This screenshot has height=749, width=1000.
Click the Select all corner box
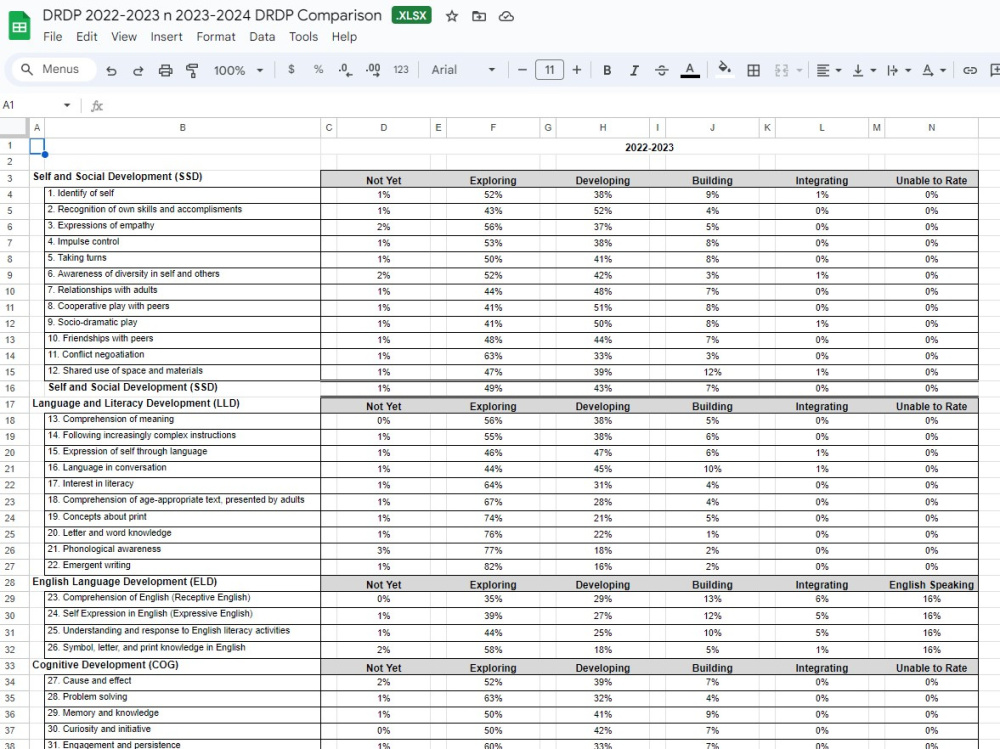click(14, 128)
